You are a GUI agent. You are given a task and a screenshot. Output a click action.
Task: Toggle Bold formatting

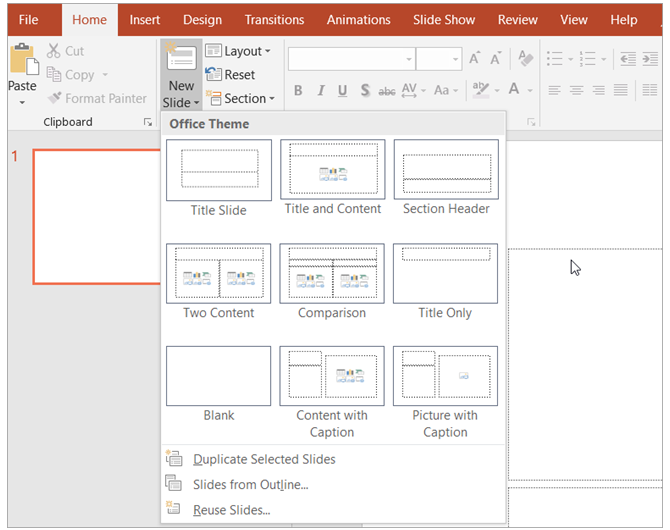pyautogui.click(x=297, y=91)
